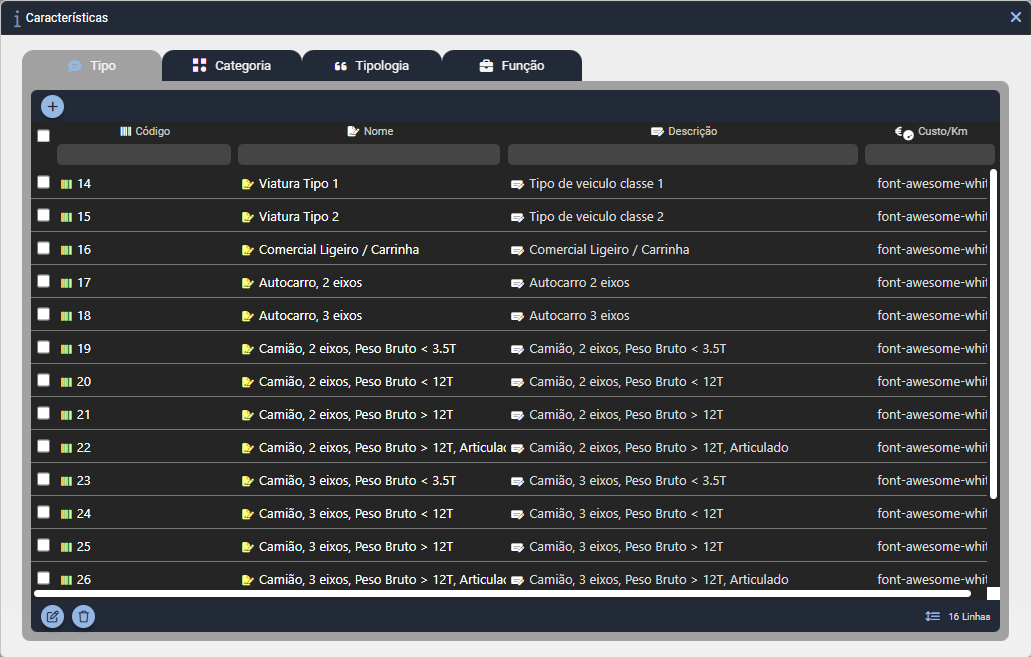
Task: Close the Características dialog
Action: 1016,17
